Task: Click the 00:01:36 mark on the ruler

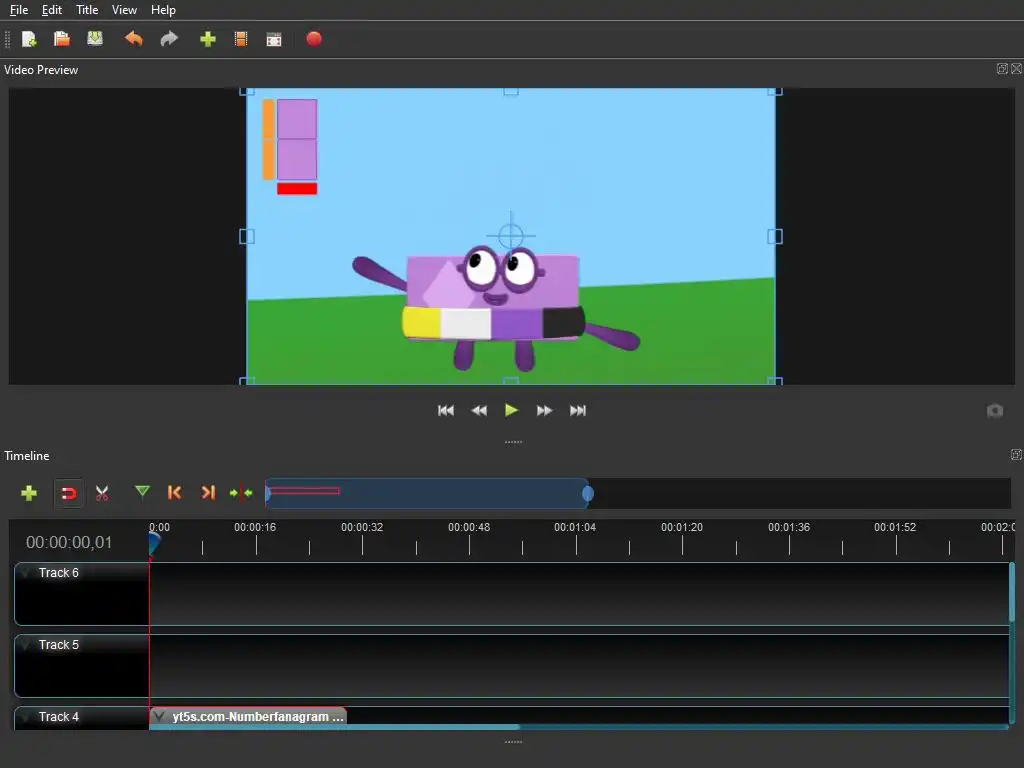Action: 789,527
